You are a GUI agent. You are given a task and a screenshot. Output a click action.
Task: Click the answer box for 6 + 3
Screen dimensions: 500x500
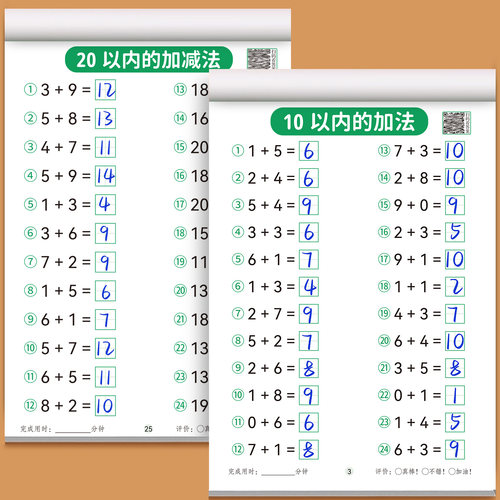coord(455,450)
